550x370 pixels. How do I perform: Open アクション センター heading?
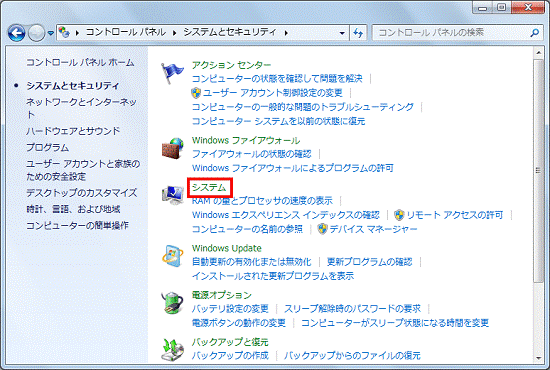(x=232, y=65)
